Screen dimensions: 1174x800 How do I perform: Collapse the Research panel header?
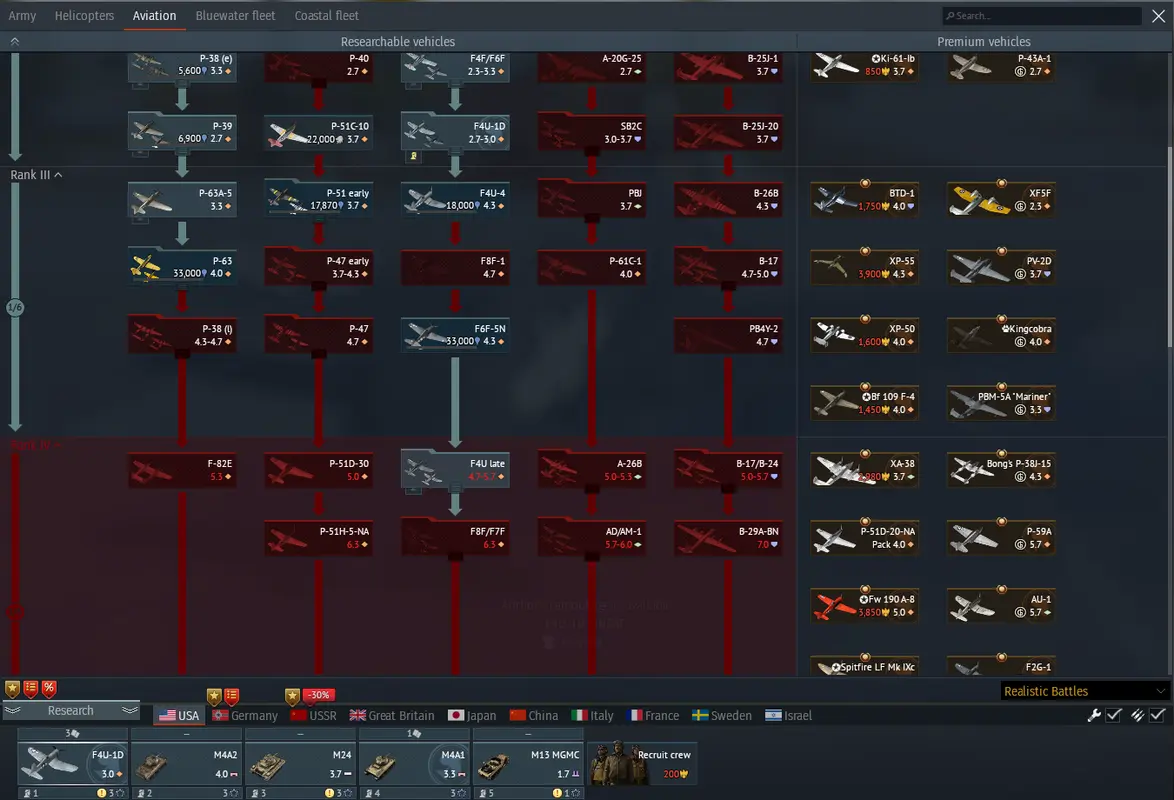coord(71,710)
